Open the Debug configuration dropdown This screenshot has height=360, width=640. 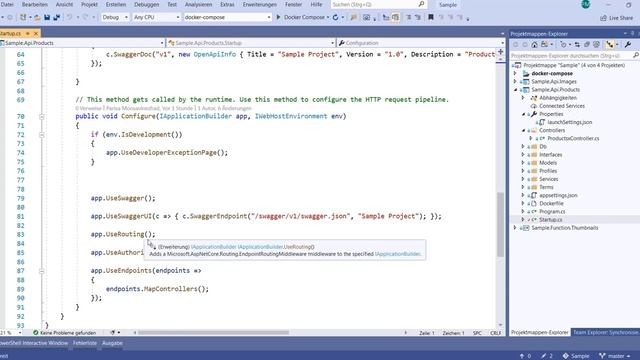tap(115, 18)
